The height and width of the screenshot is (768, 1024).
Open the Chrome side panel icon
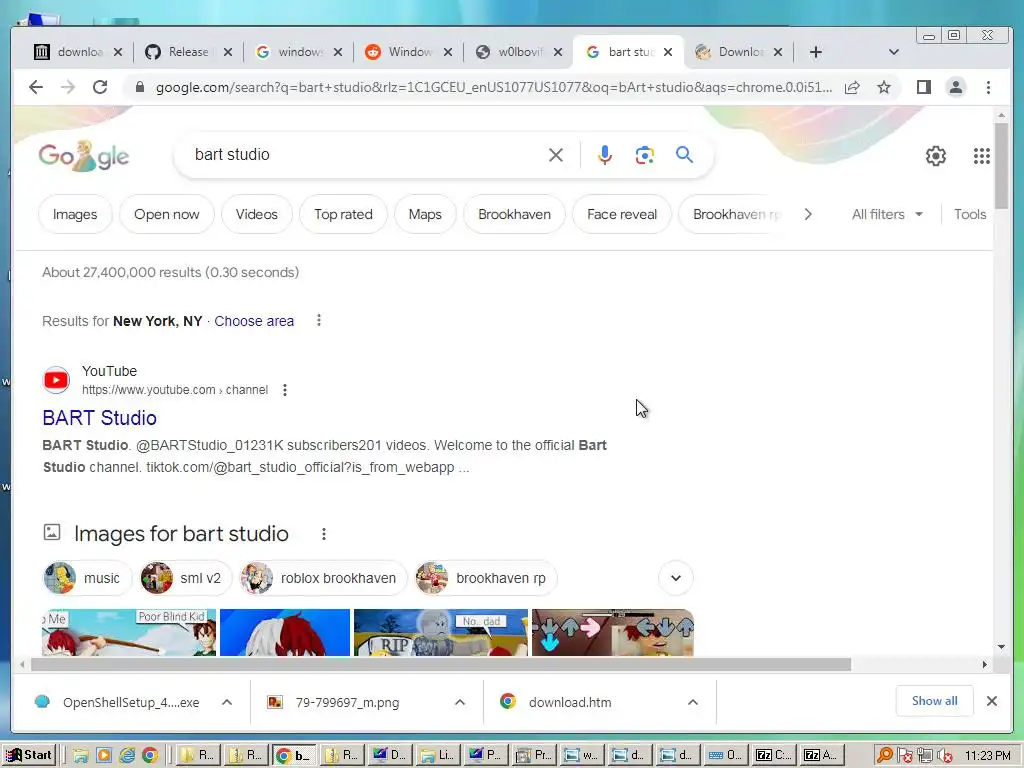(923, 87)
